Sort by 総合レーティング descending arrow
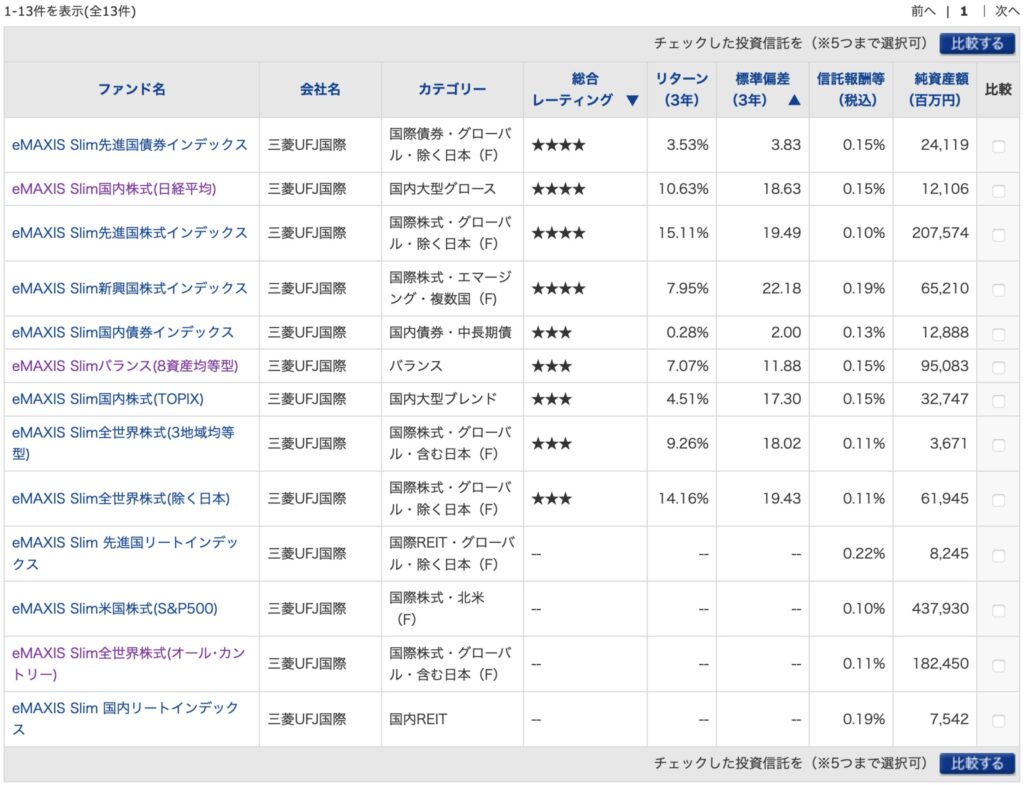 632,101
